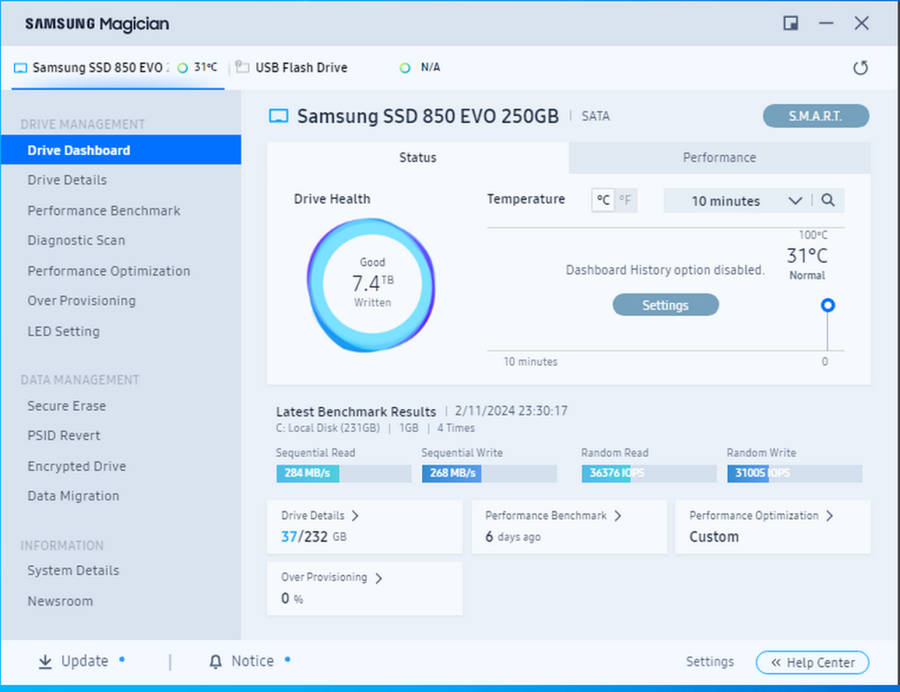900x692 pixels.
Task: Click the temperature gauge slider marker
Action: click(827, 306)
